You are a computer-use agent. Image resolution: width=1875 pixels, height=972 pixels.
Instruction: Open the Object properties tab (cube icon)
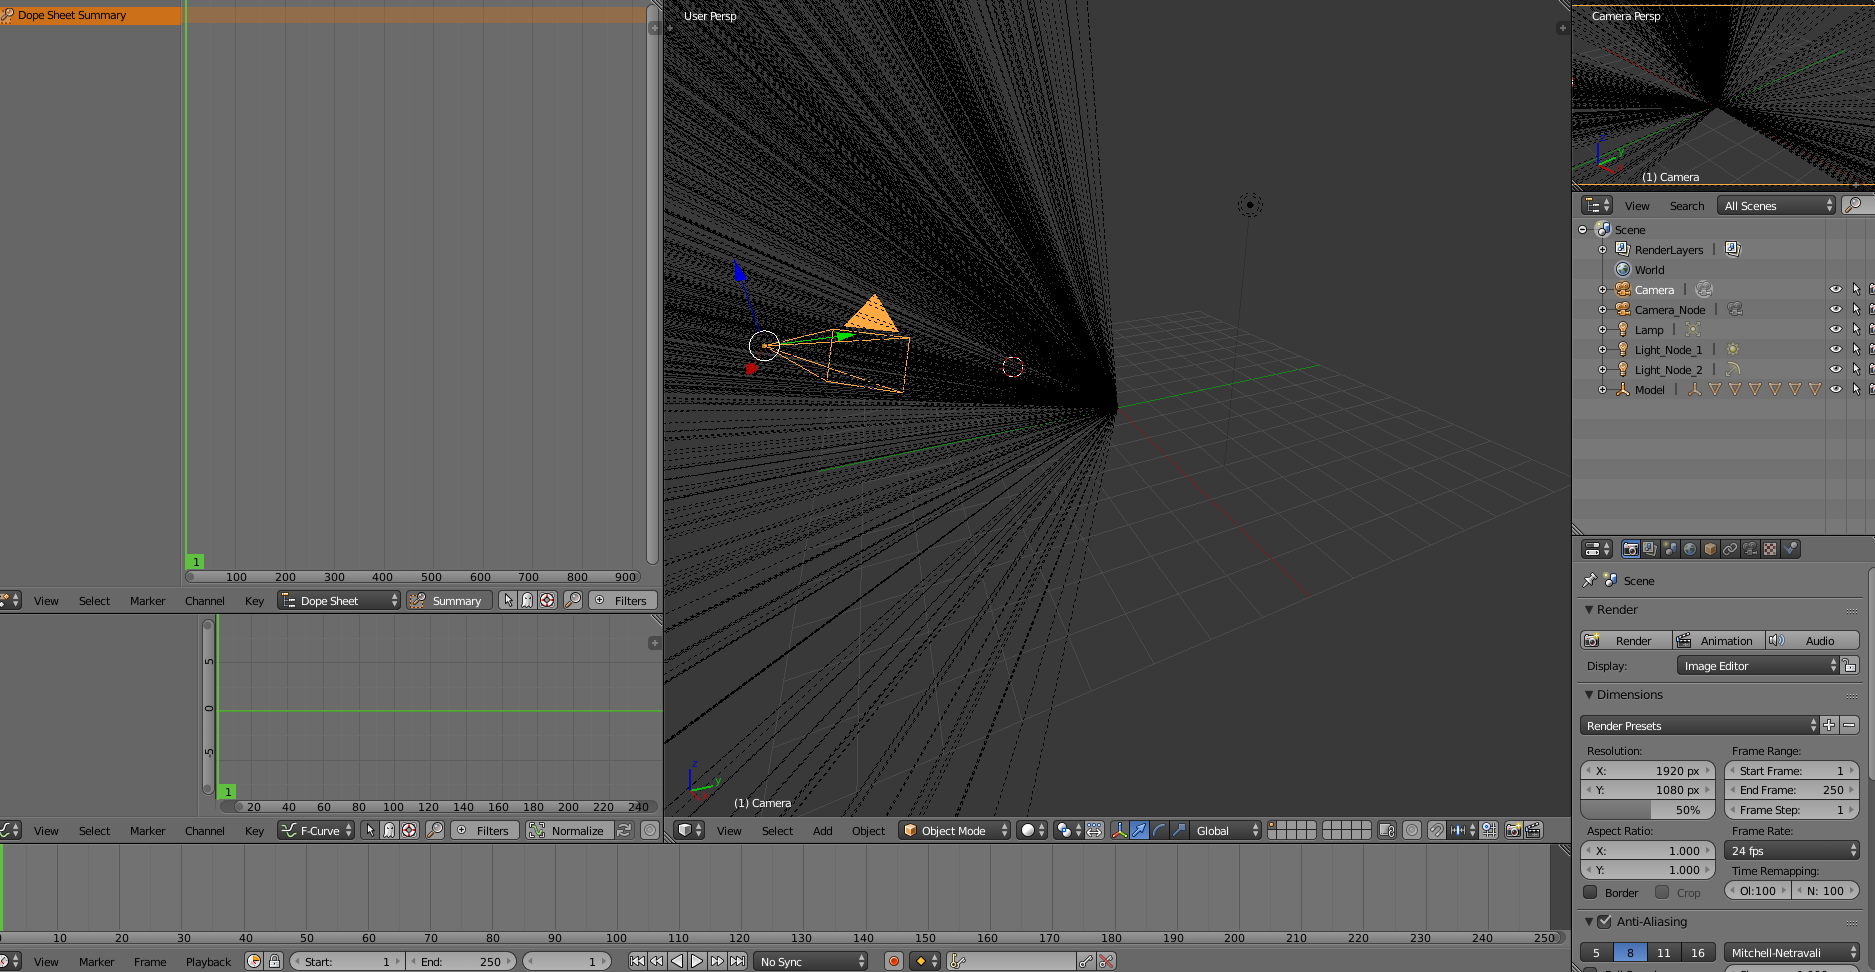(1710, 549)
